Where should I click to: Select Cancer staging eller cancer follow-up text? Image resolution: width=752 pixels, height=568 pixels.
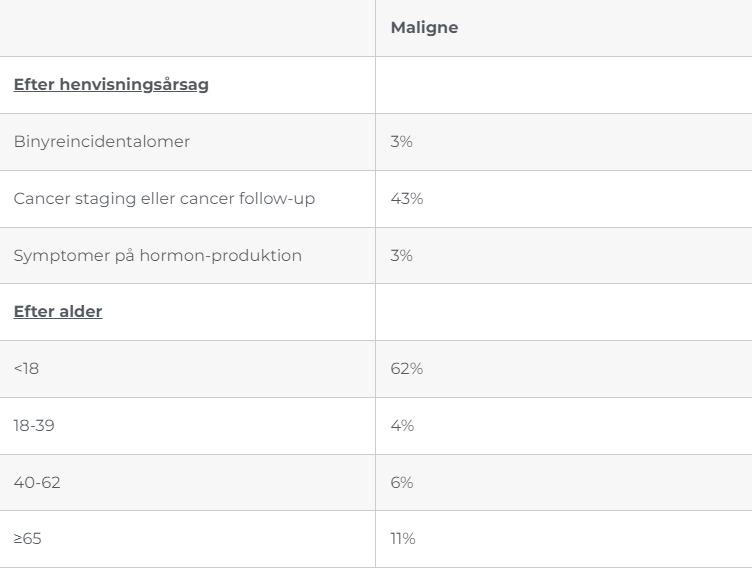(164, 199)
